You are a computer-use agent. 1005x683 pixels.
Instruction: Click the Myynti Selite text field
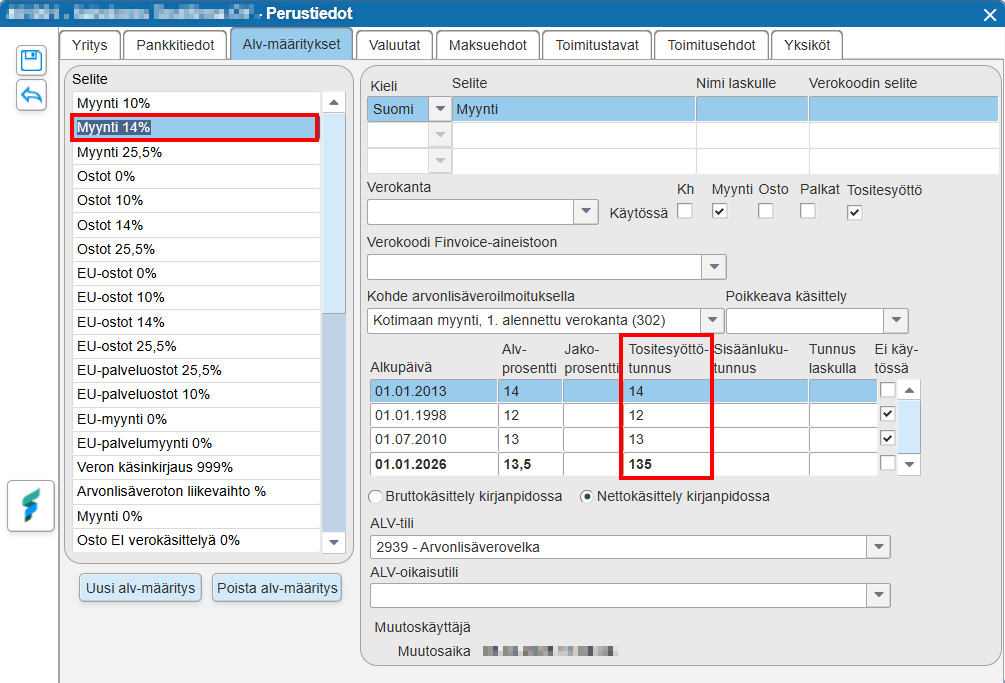click(574, 109)
